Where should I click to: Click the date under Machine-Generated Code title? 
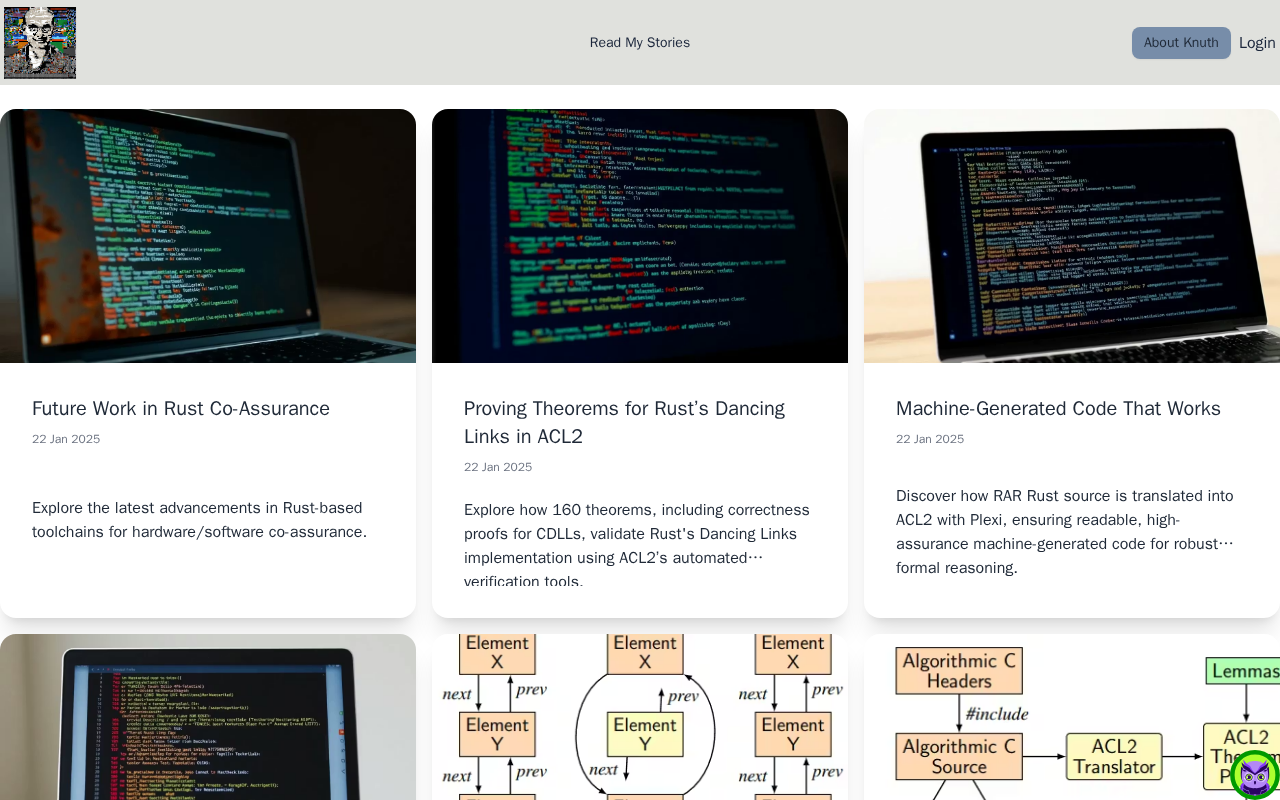pyautogui.click(x=930, y=439)
